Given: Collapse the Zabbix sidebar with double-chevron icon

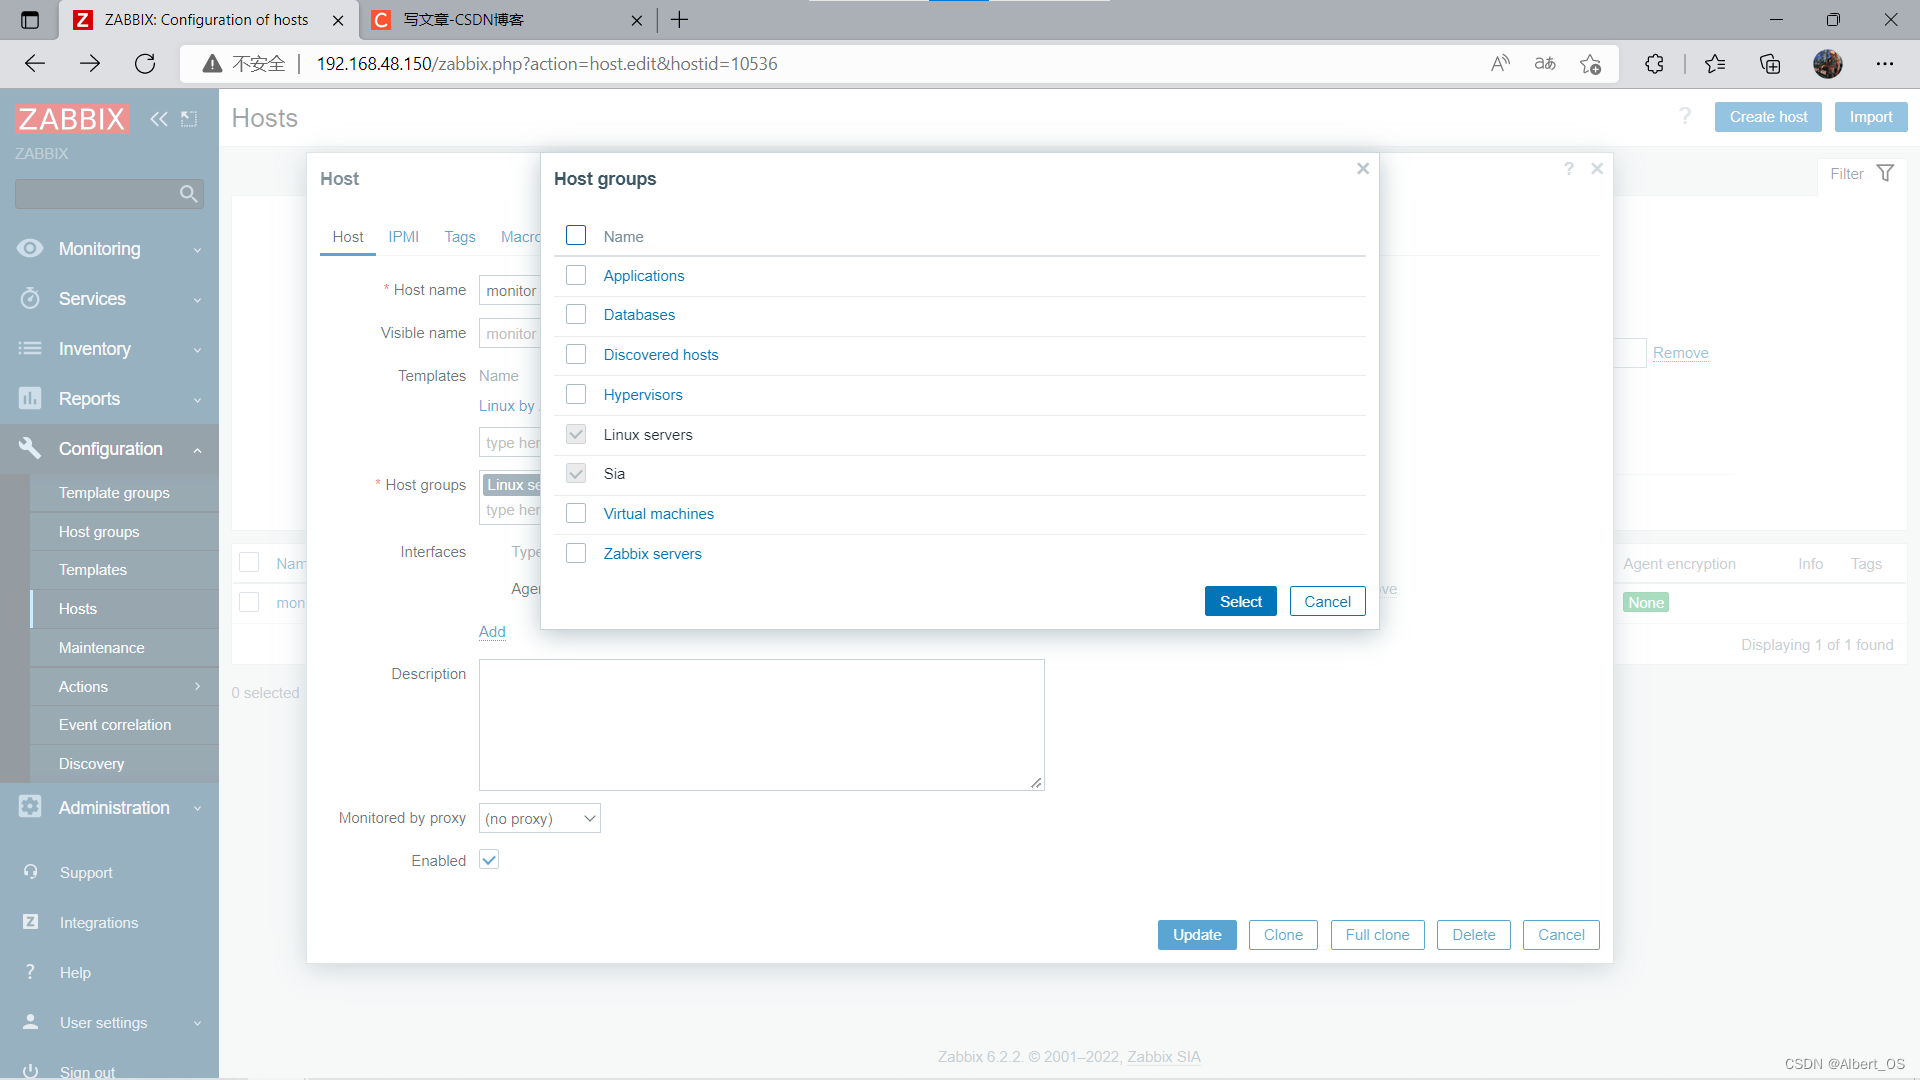Looking at the screenshot, I should coord(158,119).
